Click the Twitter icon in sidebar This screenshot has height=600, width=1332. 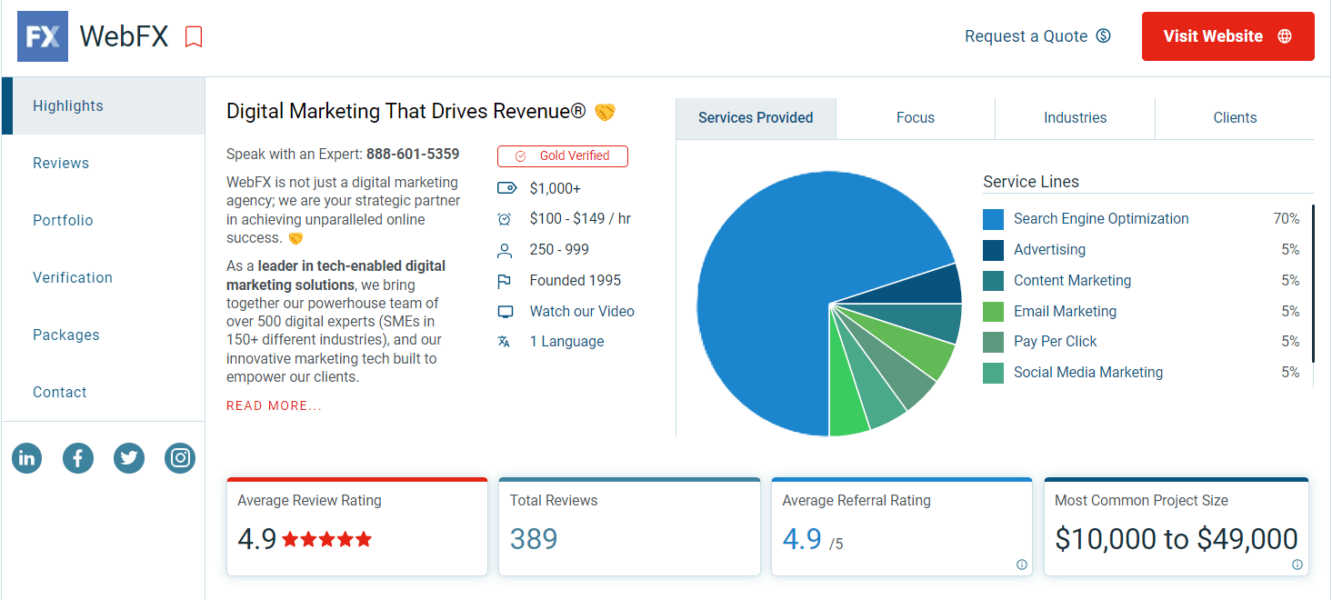tap(129, 457)
